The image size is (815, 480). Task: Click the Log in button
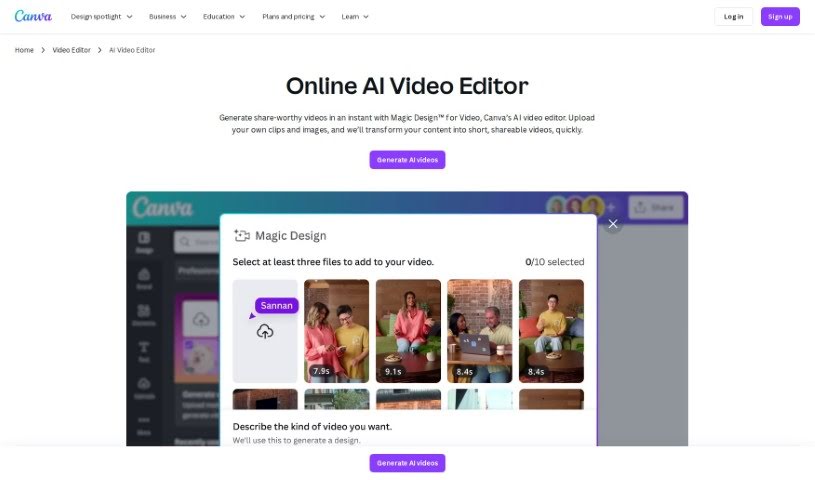(x=733, y=17)
